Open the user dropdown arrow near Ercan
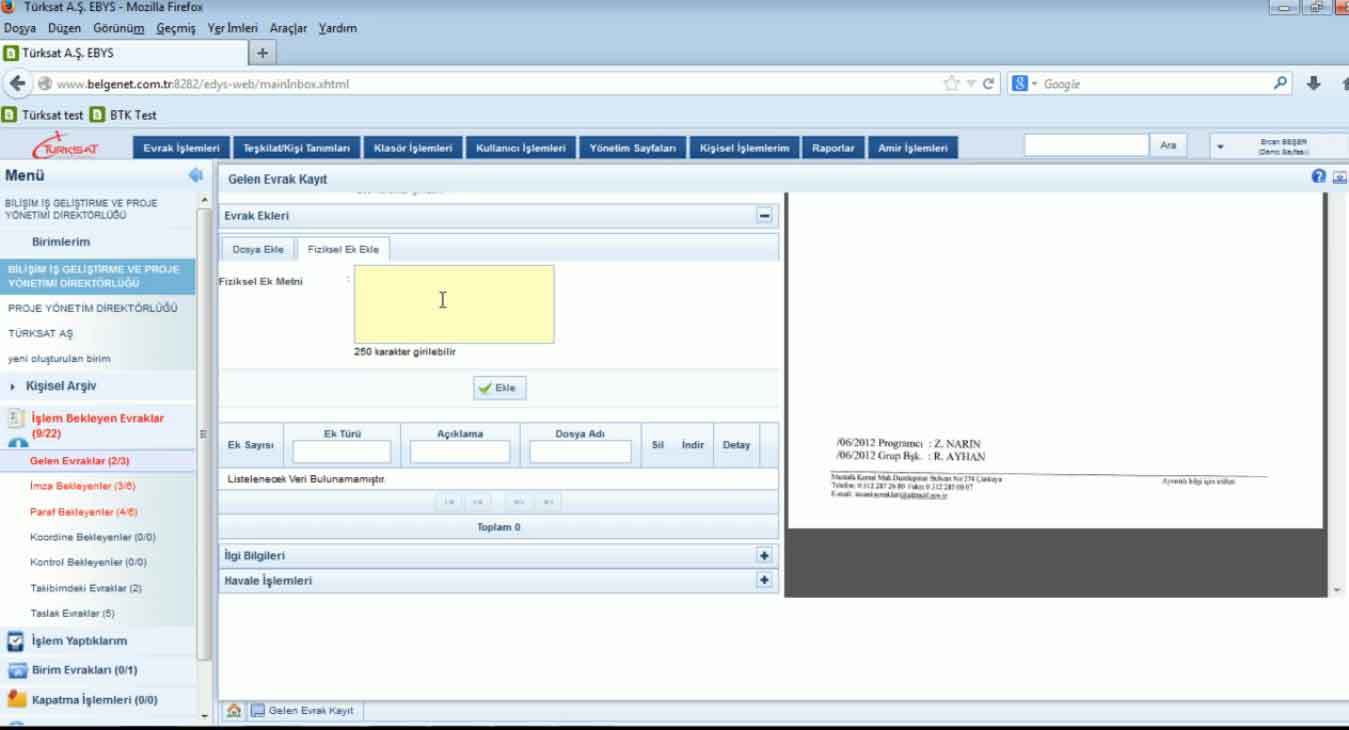The image size is (1349, 730). pyautogui.click(x=1220, y=147)
